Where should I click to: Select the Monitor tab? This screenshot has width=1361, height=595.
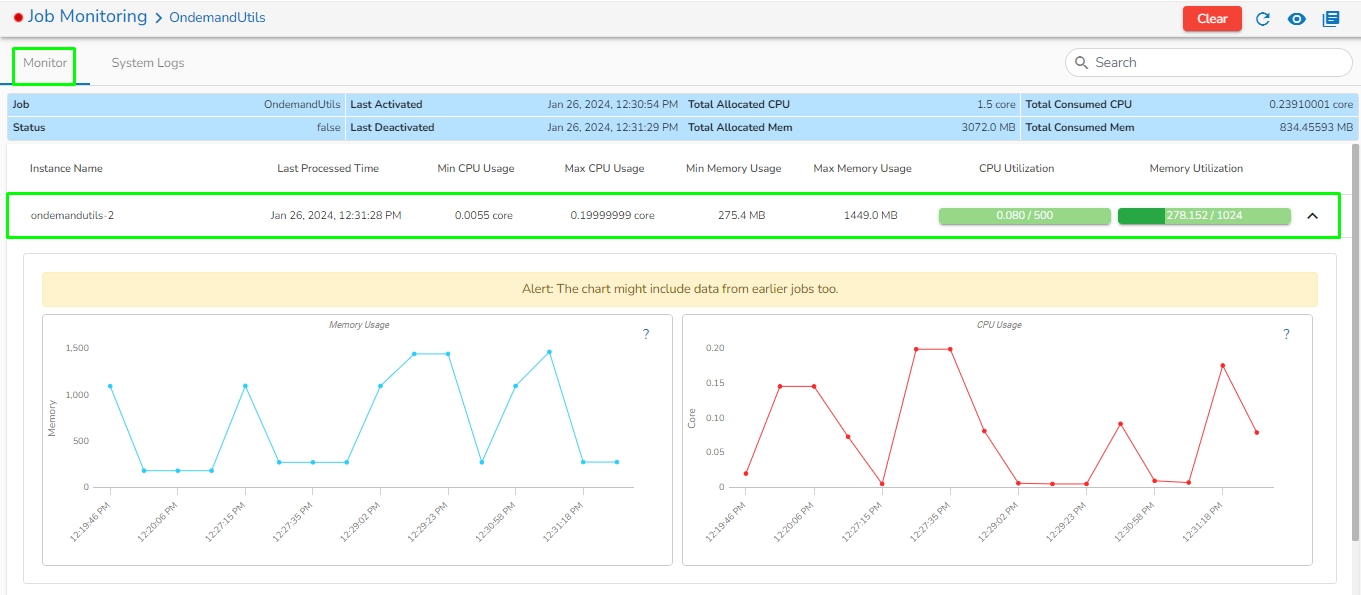point(45,63)
